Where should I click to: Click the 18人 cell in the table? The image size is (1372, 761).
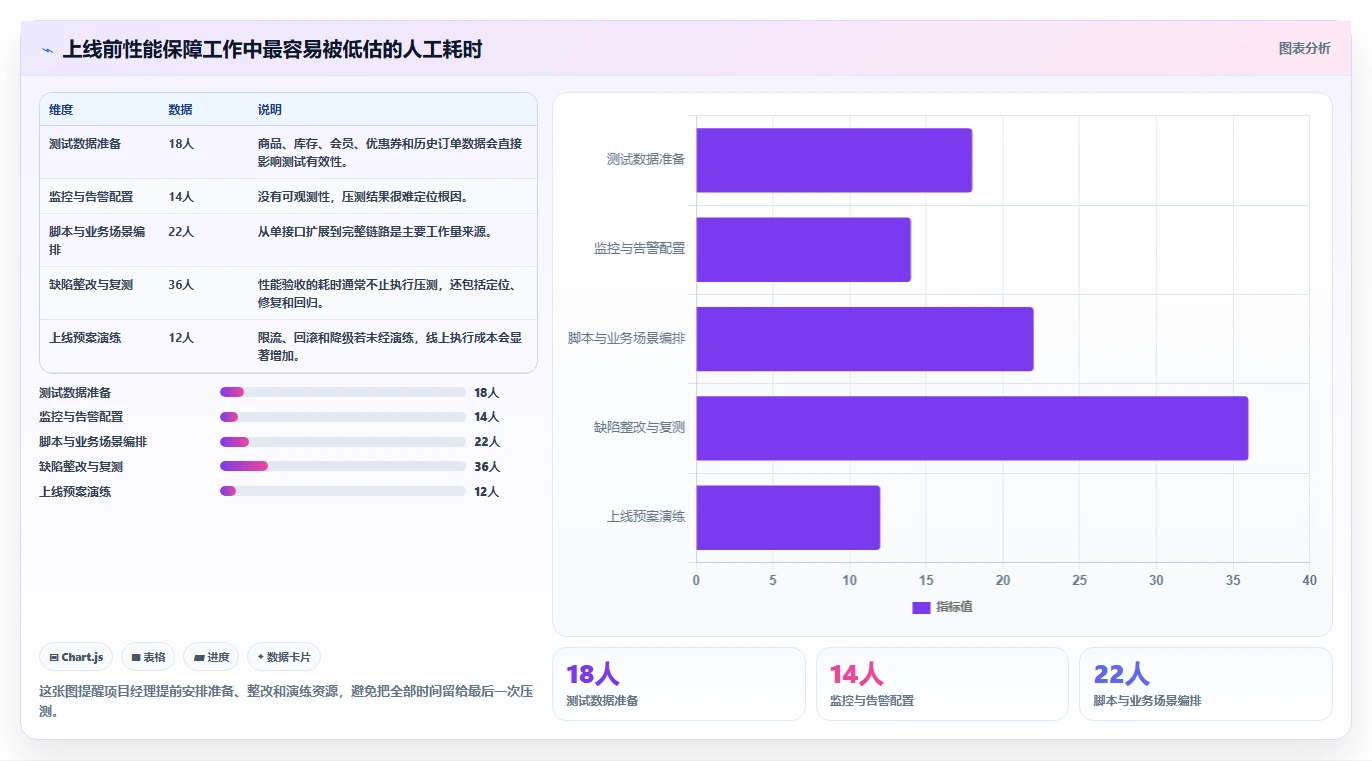[x=181, y=144]
